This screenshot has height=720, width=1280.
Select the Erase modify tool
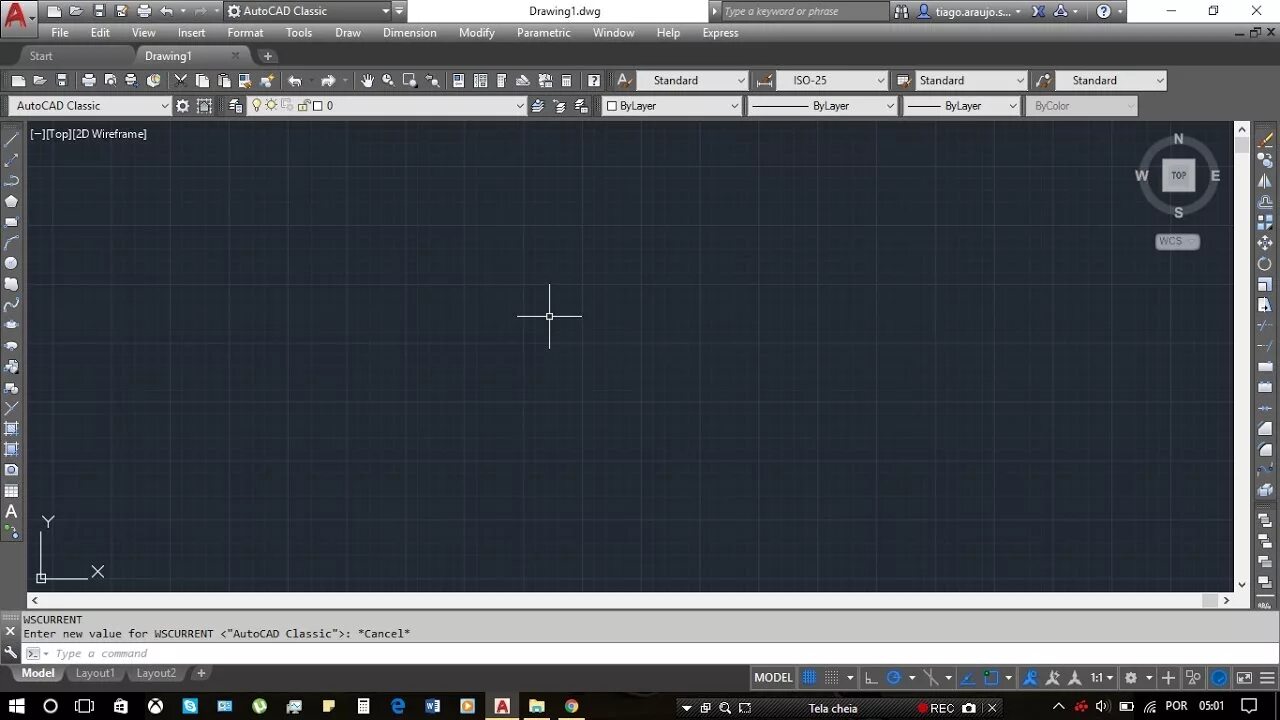click(1265, 139)
